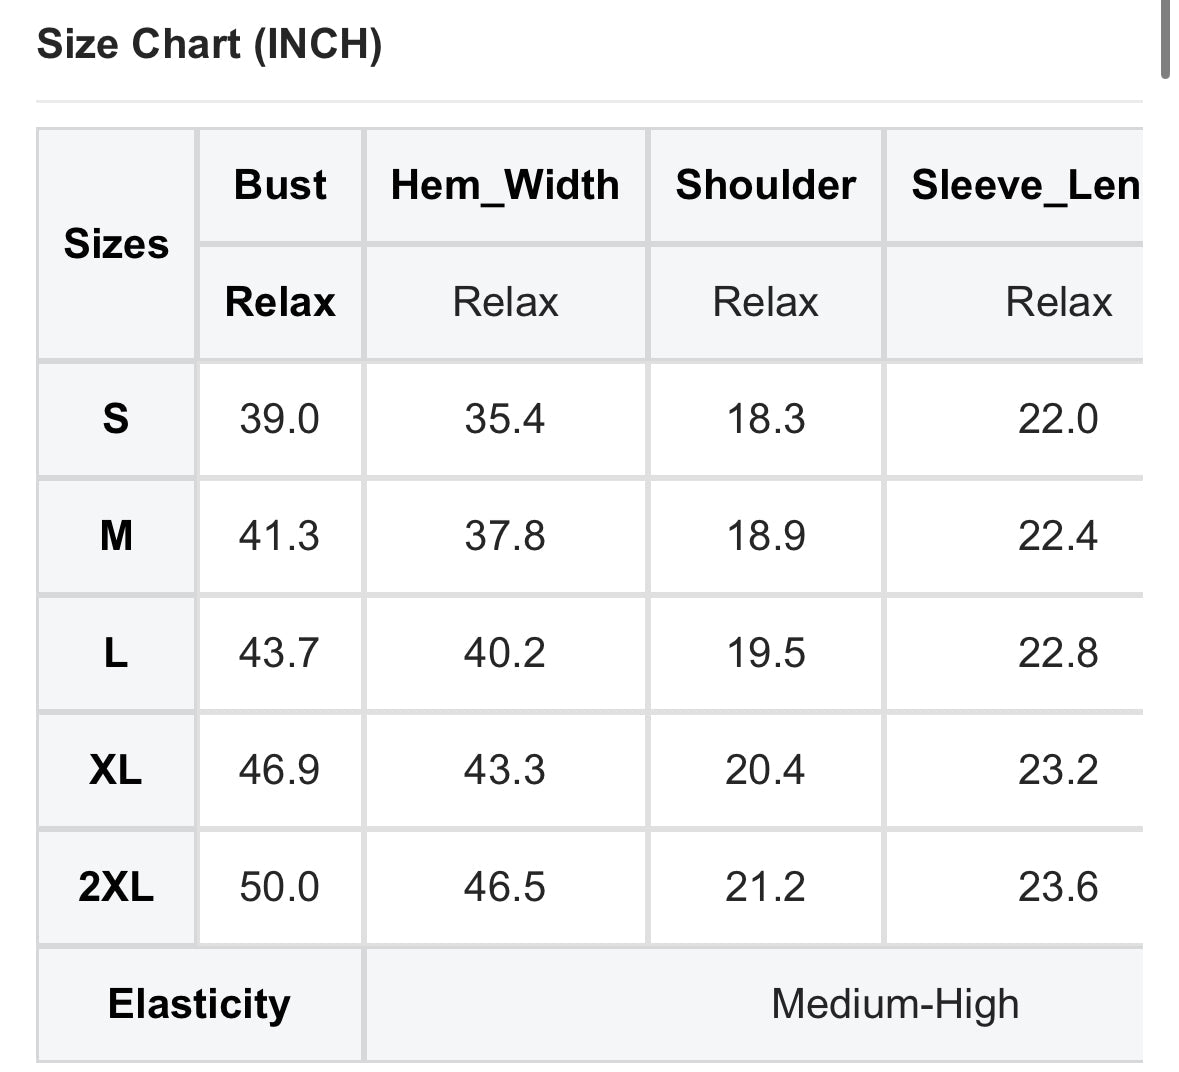The image size is (1179, 1072).
Task: Click the Bust column header
Action: point(280,185)
